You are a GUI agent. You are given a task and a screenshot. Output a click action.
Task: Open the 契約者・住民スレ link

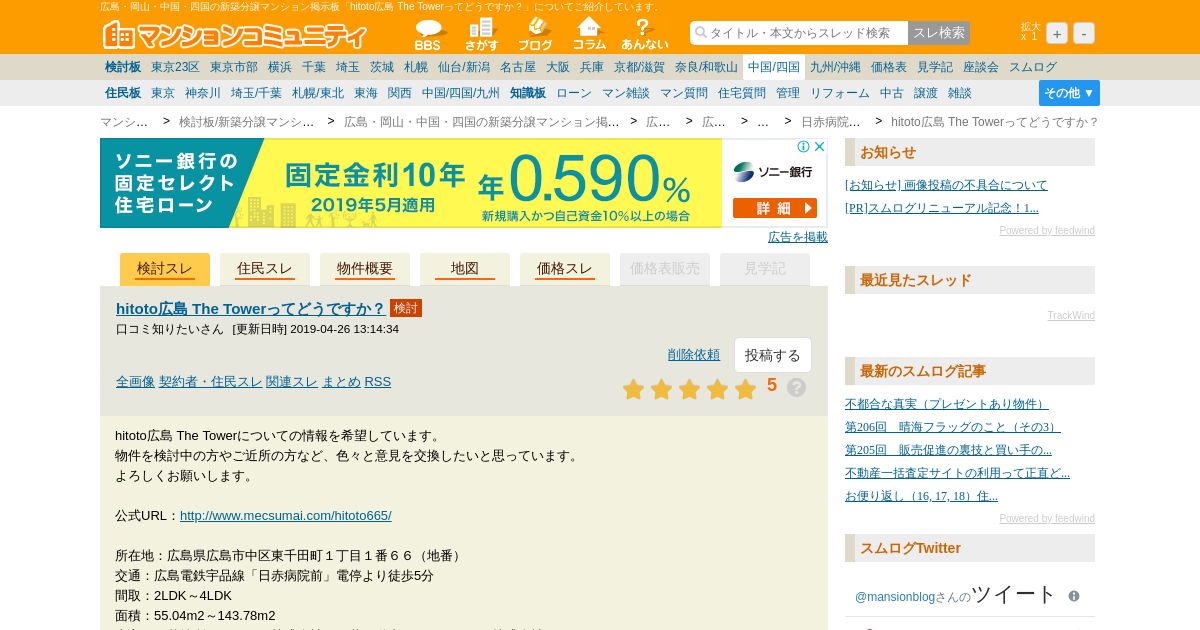(210, 381)
